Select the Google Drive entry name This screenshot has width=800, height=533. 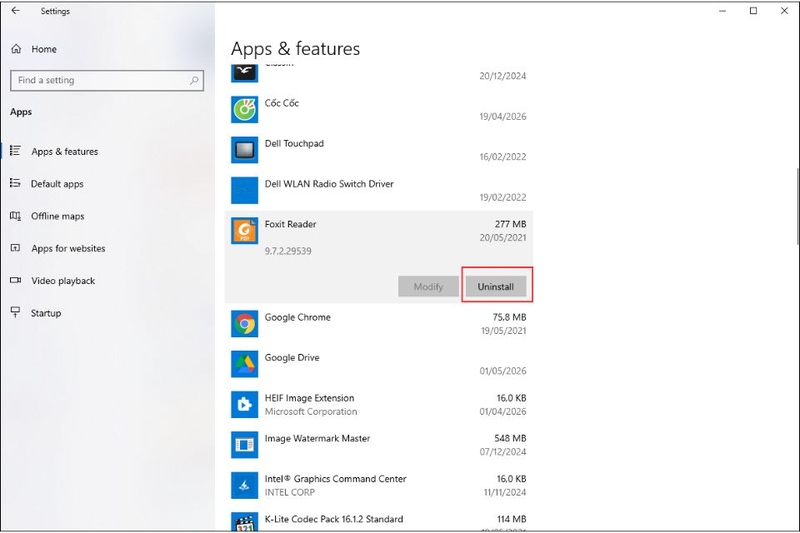point(292,358)
